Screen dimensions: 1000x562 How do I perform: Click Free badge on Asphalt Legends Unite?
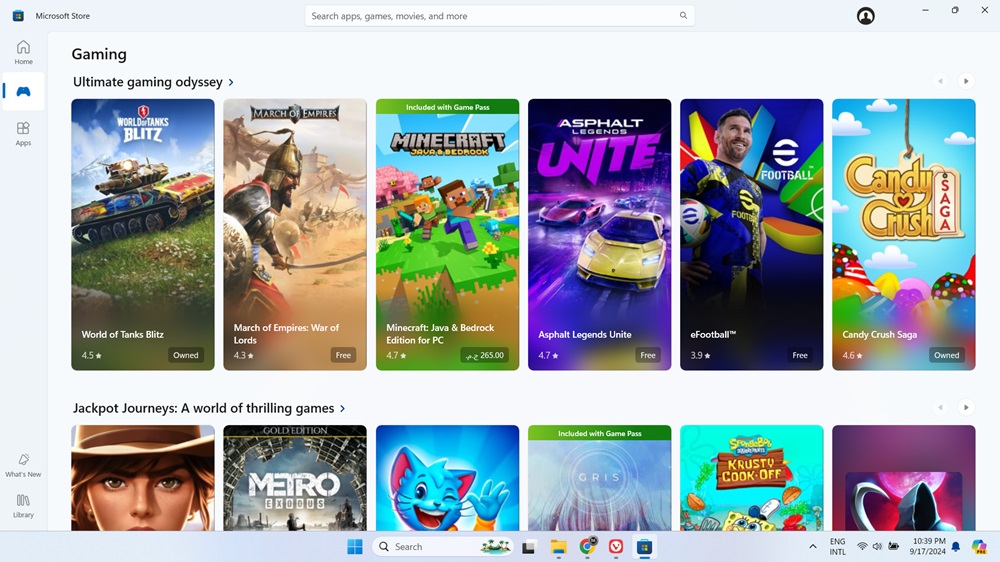point(648,355)
